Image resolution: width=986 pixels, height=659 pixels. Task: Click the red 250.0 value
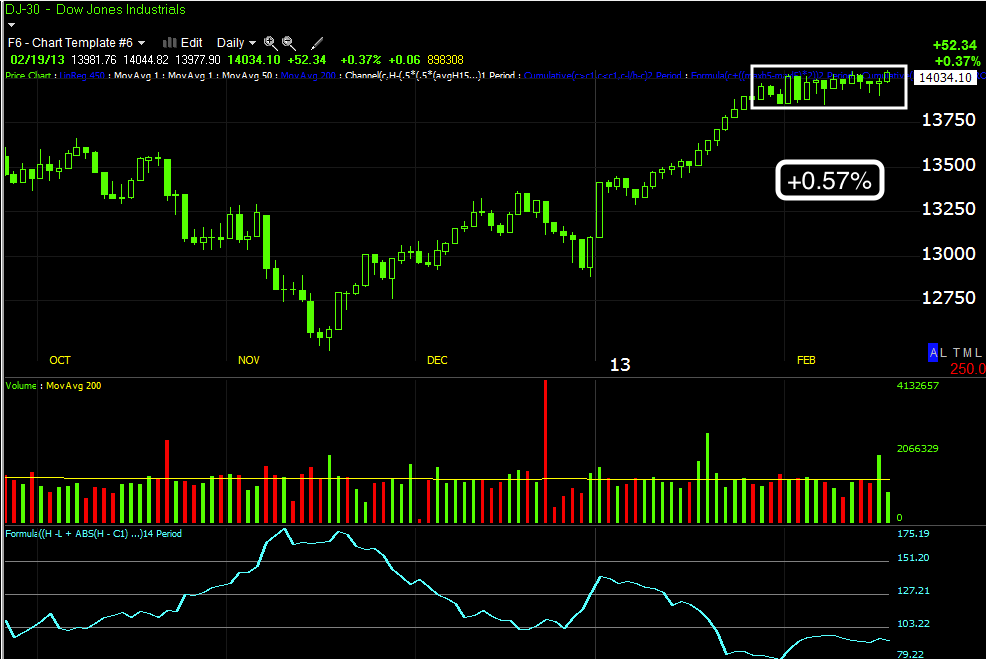click(x=967, y=369)
